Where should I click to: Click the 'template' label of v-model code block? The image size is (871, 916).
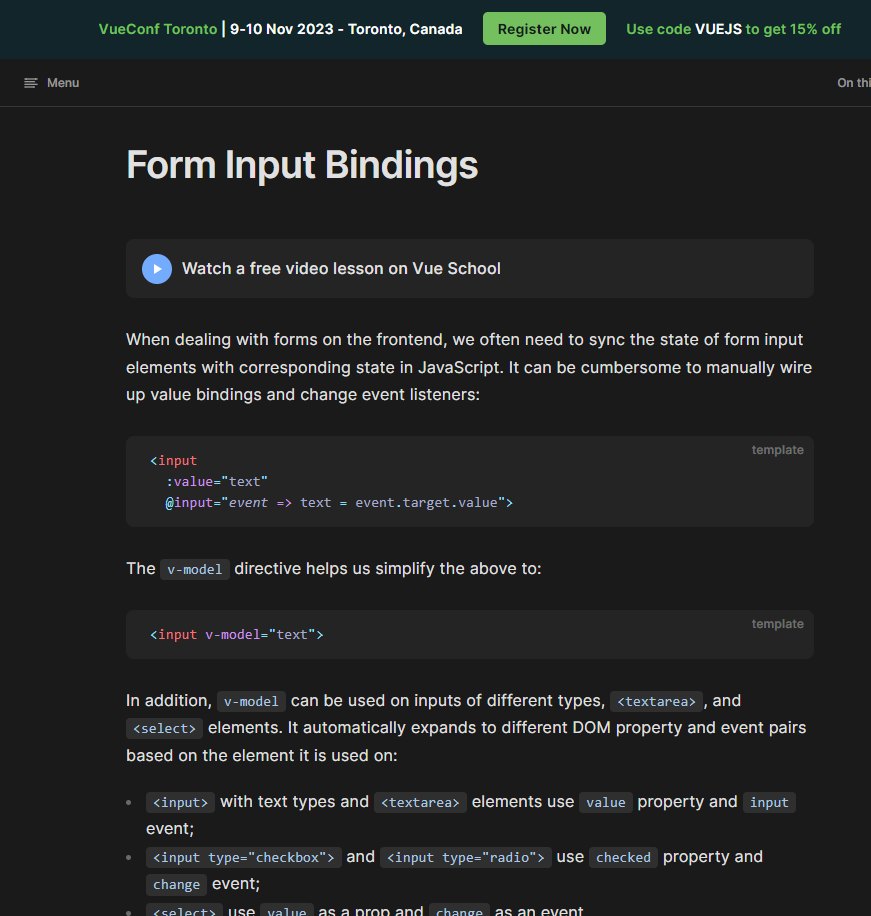(777, 624)
